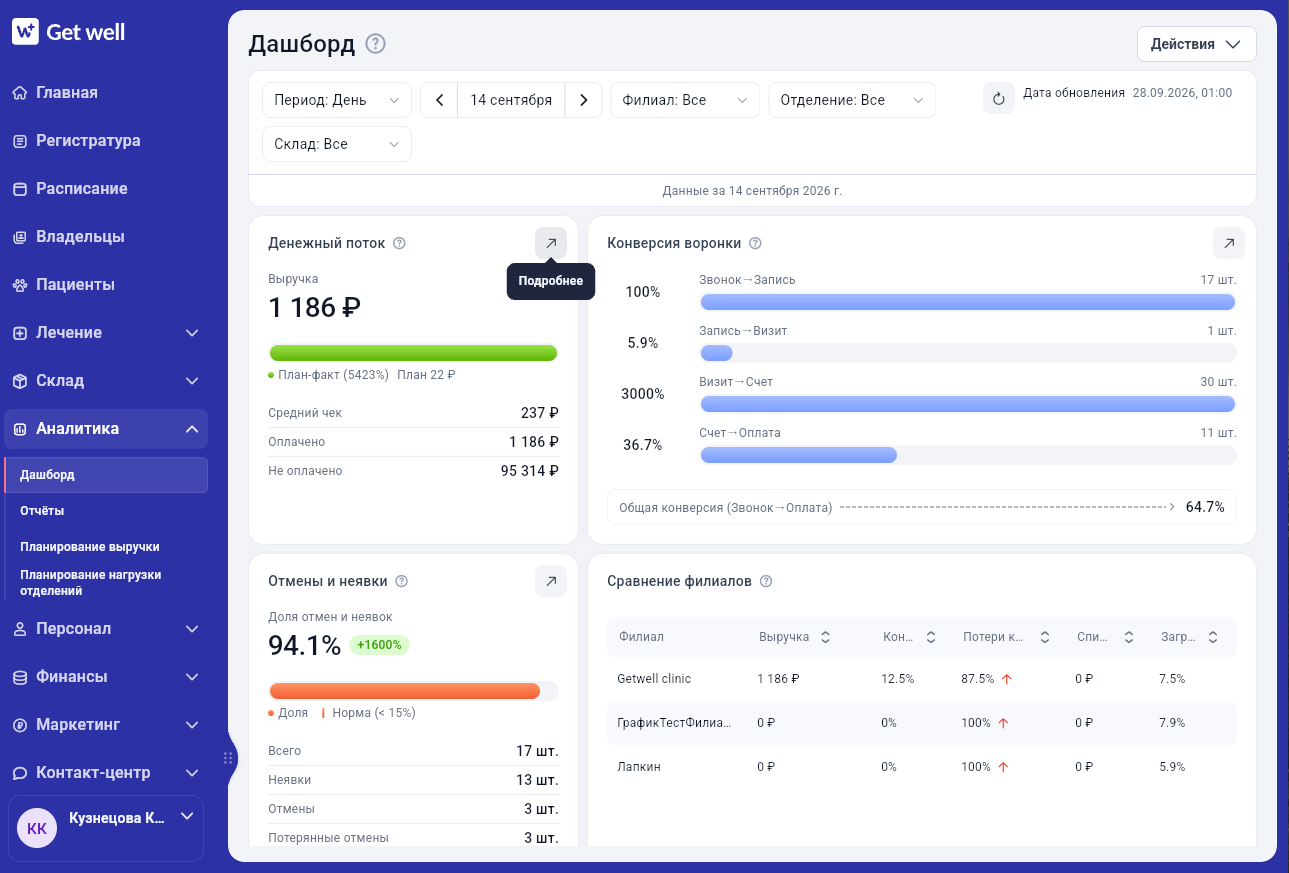This screenshot has width=1289, height=873.
Task: Go to the next day arrow
Action: [583, 100]
